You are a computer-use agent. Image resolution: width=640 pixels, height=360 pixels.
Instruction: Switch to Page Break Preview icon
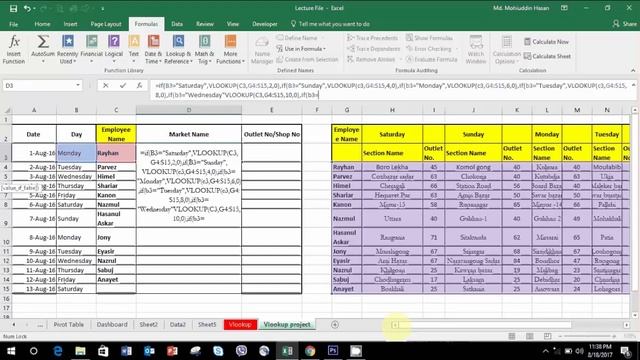[547, 336]
